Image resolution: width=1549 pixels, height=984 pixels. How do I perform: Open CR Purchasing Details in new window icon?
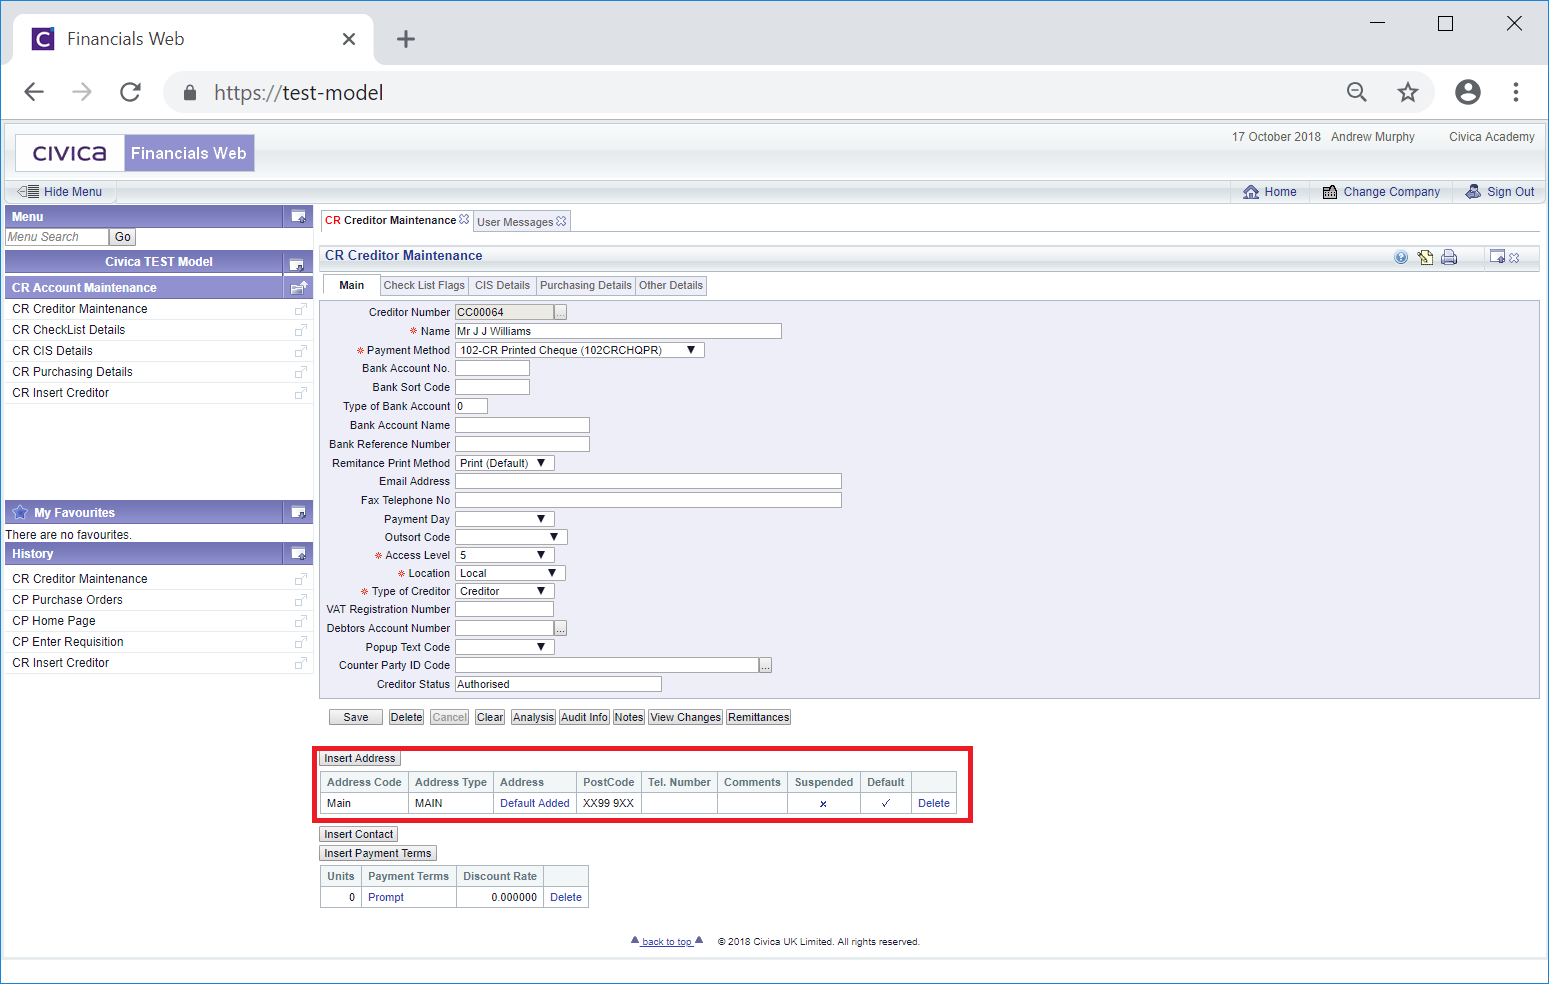coord(300,372)
